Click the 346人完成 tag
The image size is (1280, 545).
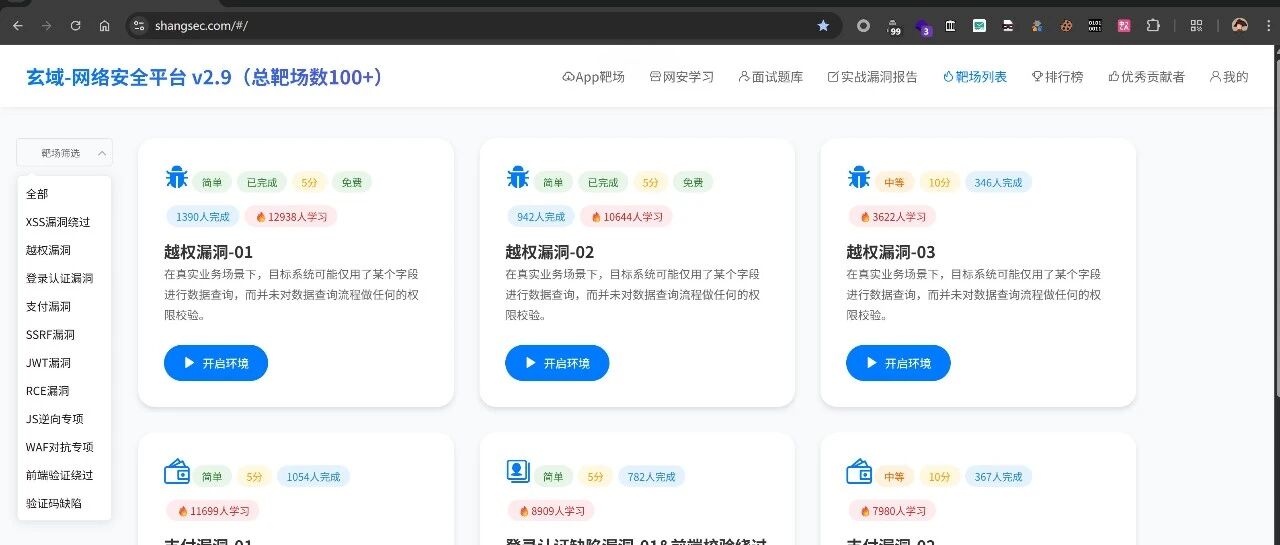point(998,182)
